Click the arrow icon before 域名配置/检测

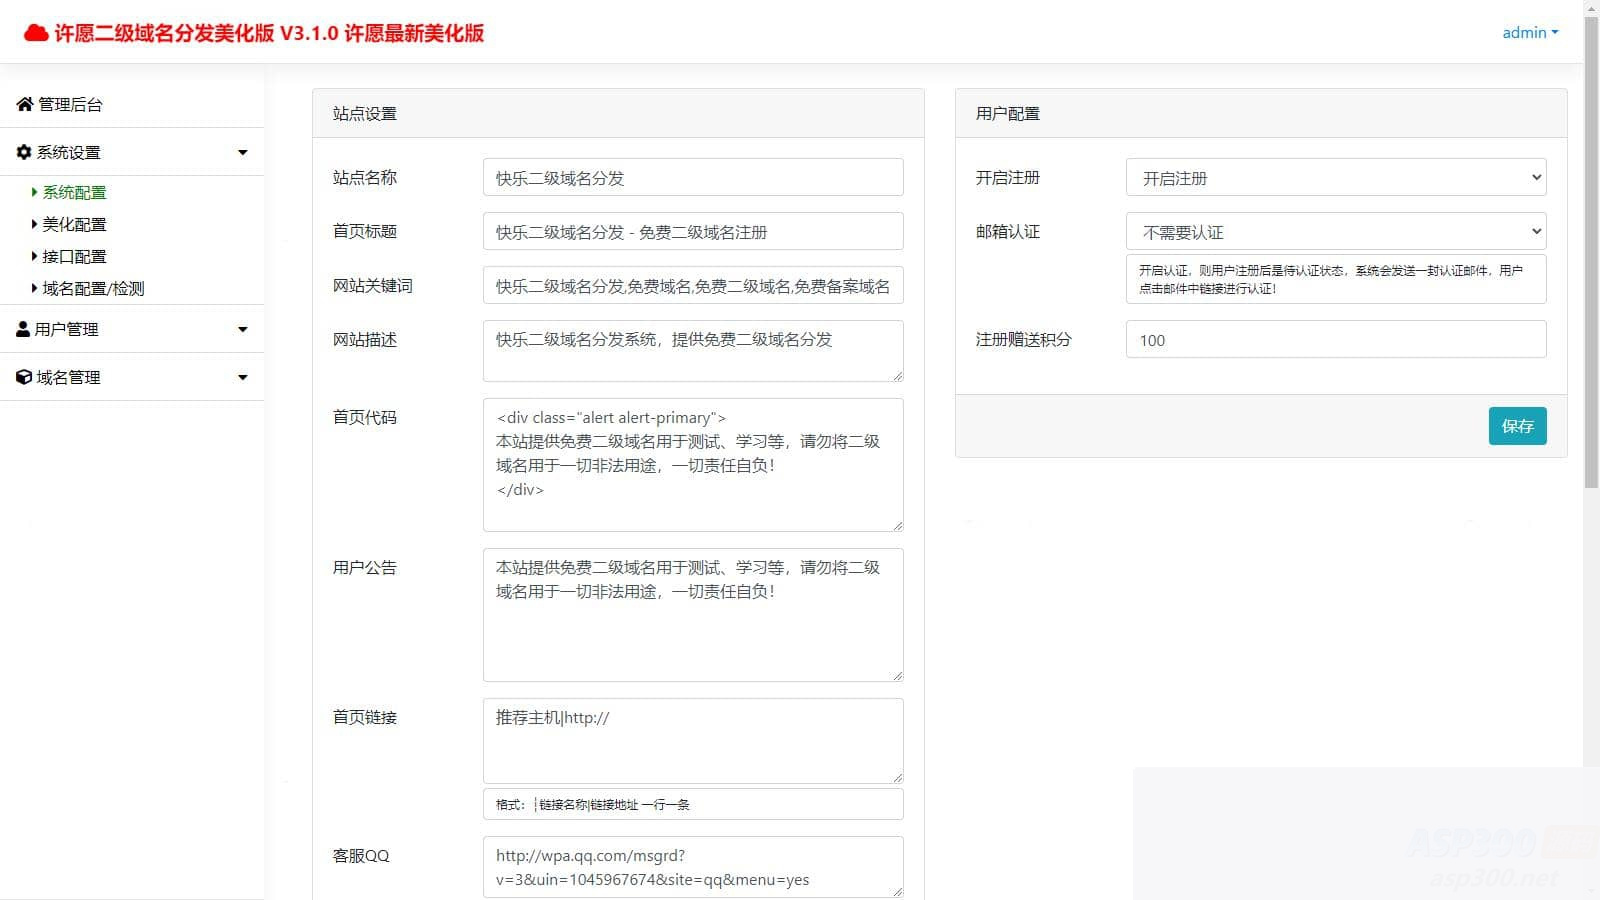point(35,287)
